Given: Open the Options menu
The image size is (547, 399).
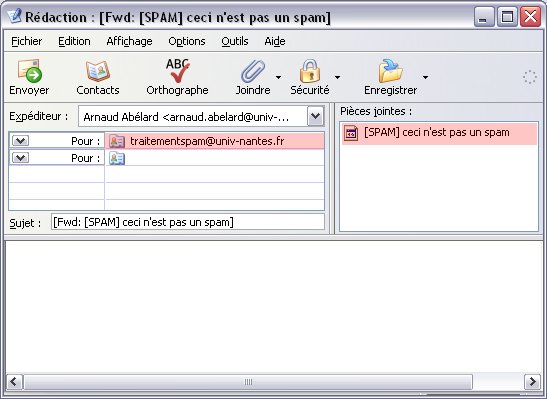Looking at the screenshot, I should pyautogui.click(x=187, y=41).
